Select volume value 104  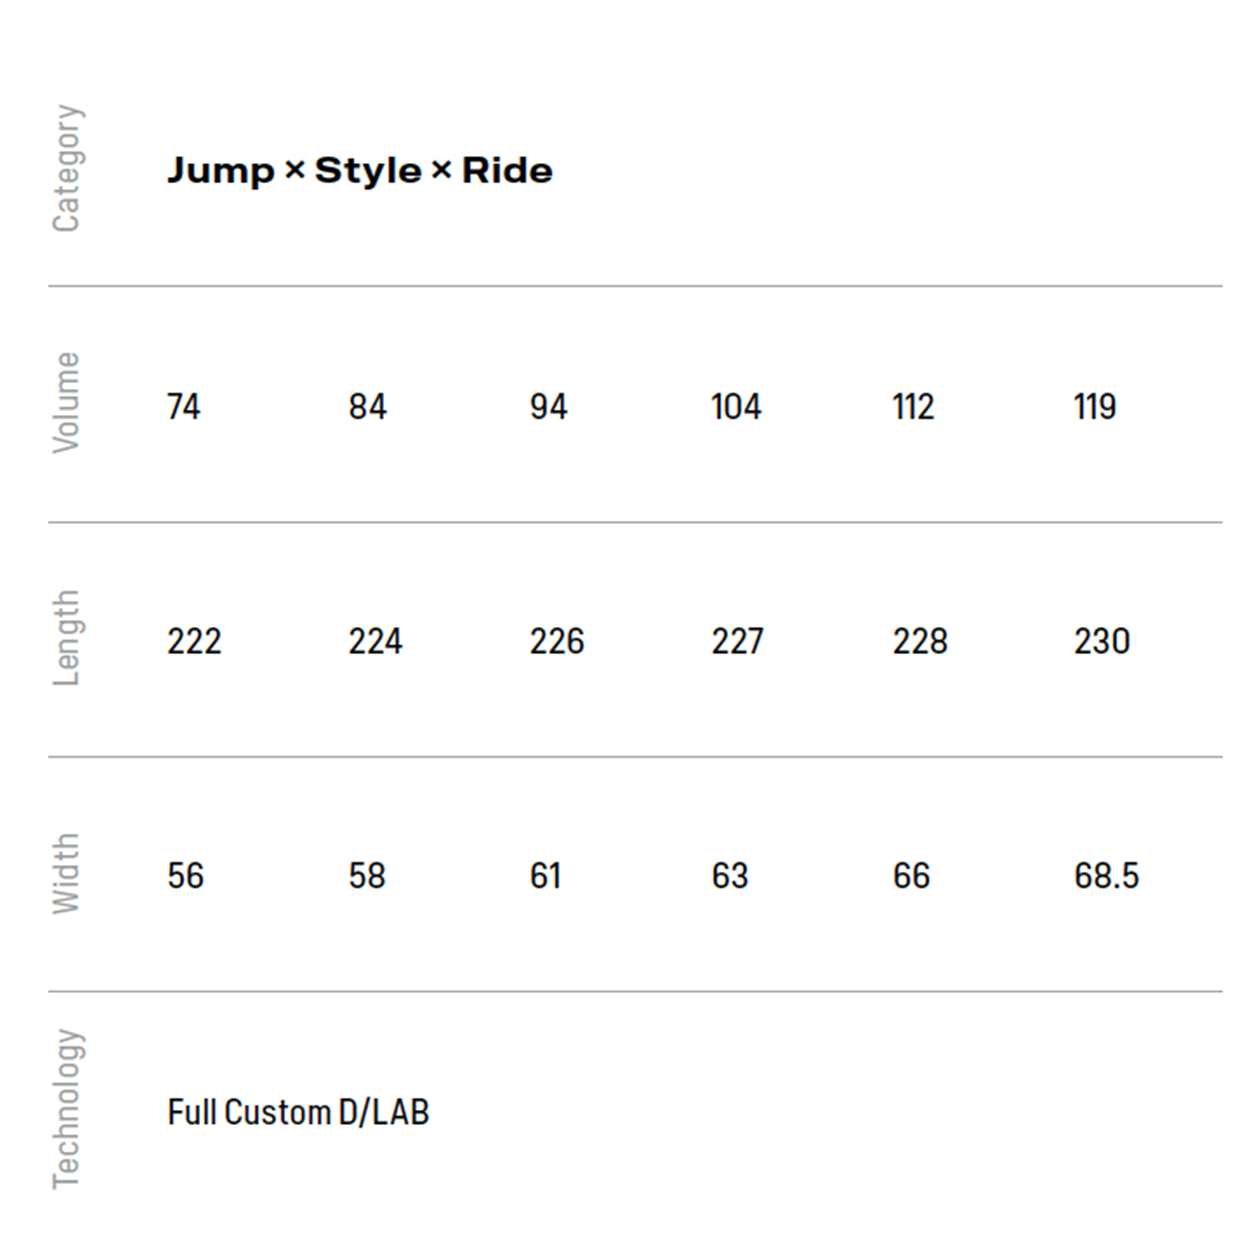pos(736,407)
